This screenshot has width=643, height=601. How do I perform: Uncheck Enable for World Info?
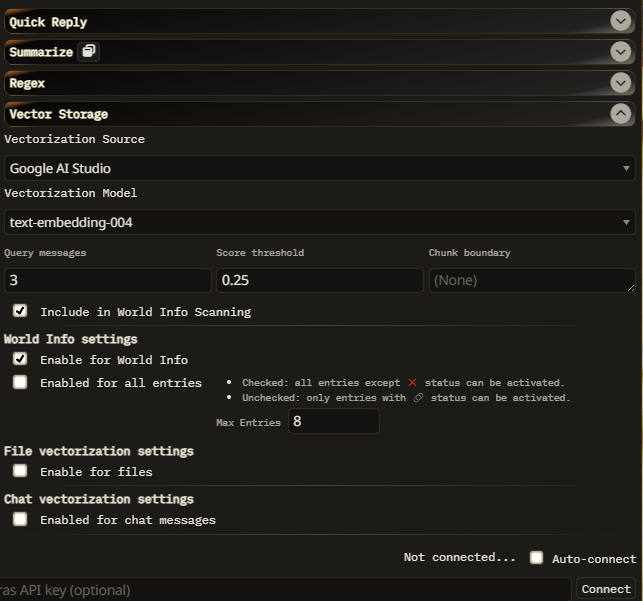[20, 359]
